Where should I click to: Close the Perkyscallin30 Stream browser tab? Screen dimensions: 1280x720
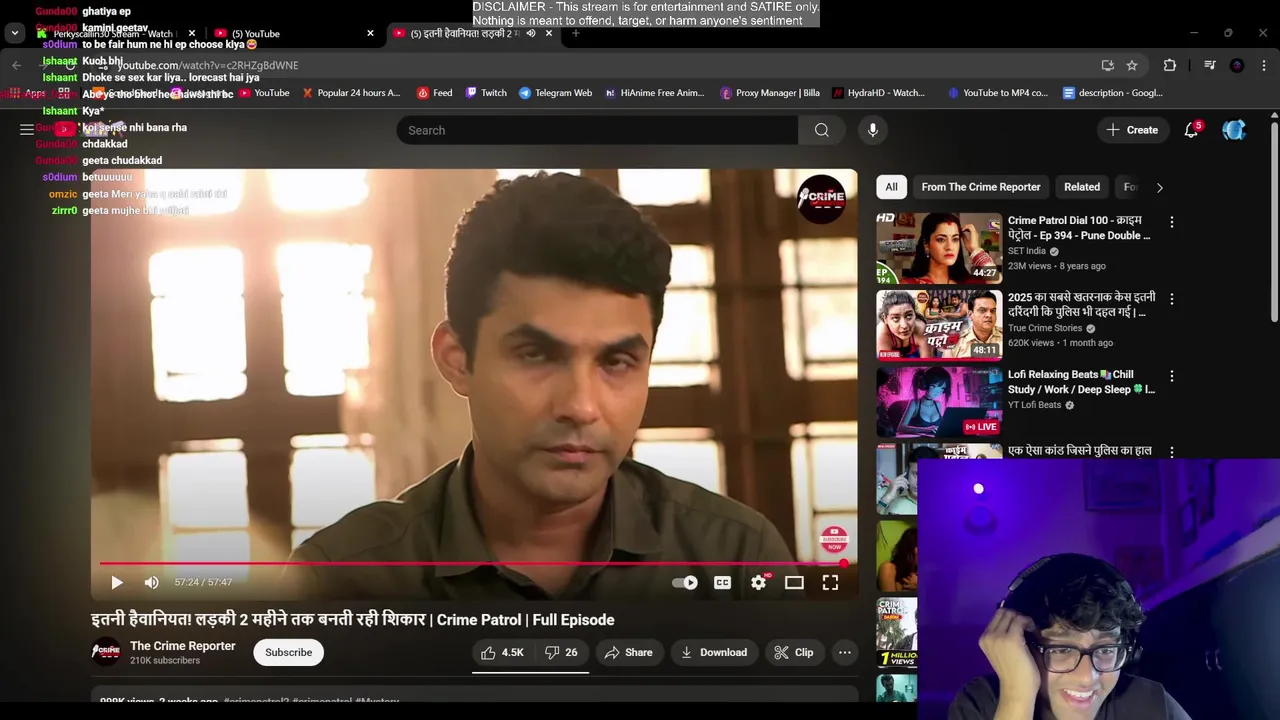pos(192,33)
